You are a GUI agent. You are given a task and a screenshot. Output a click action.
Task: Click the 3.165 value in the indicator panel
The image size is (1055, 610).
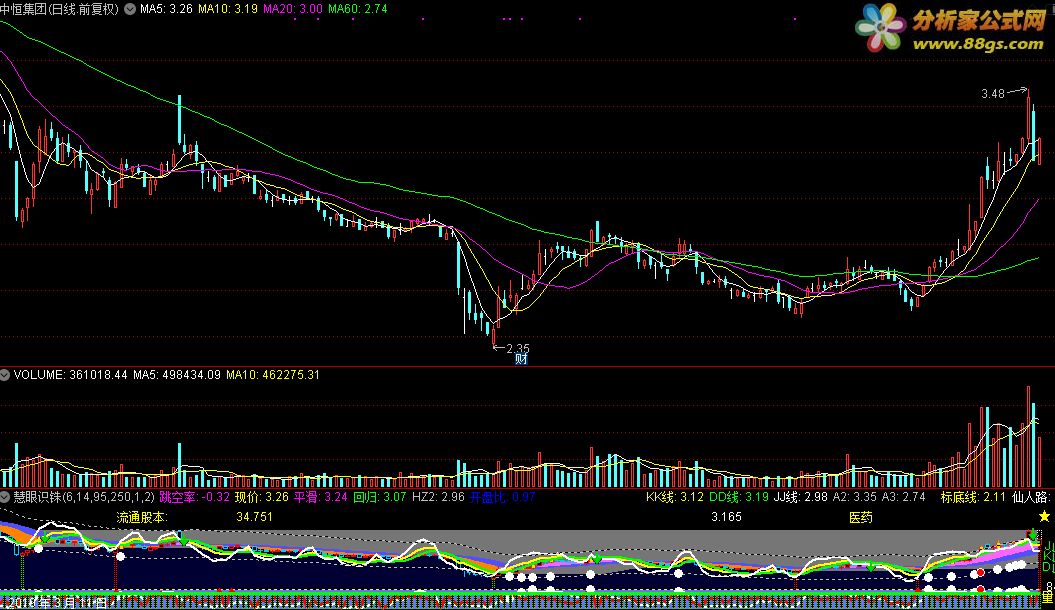click(x=726, y=517)
